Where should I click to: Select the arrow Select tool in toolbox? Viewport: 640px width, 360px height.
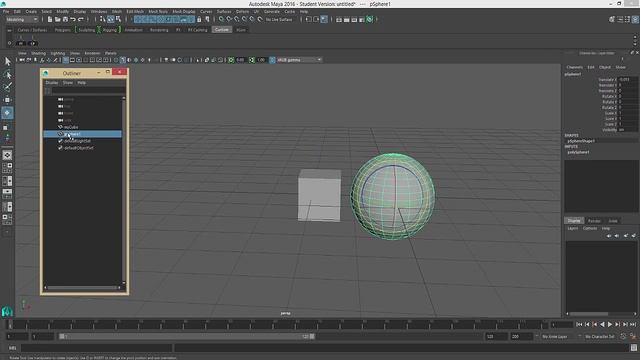tap(7, 62)
